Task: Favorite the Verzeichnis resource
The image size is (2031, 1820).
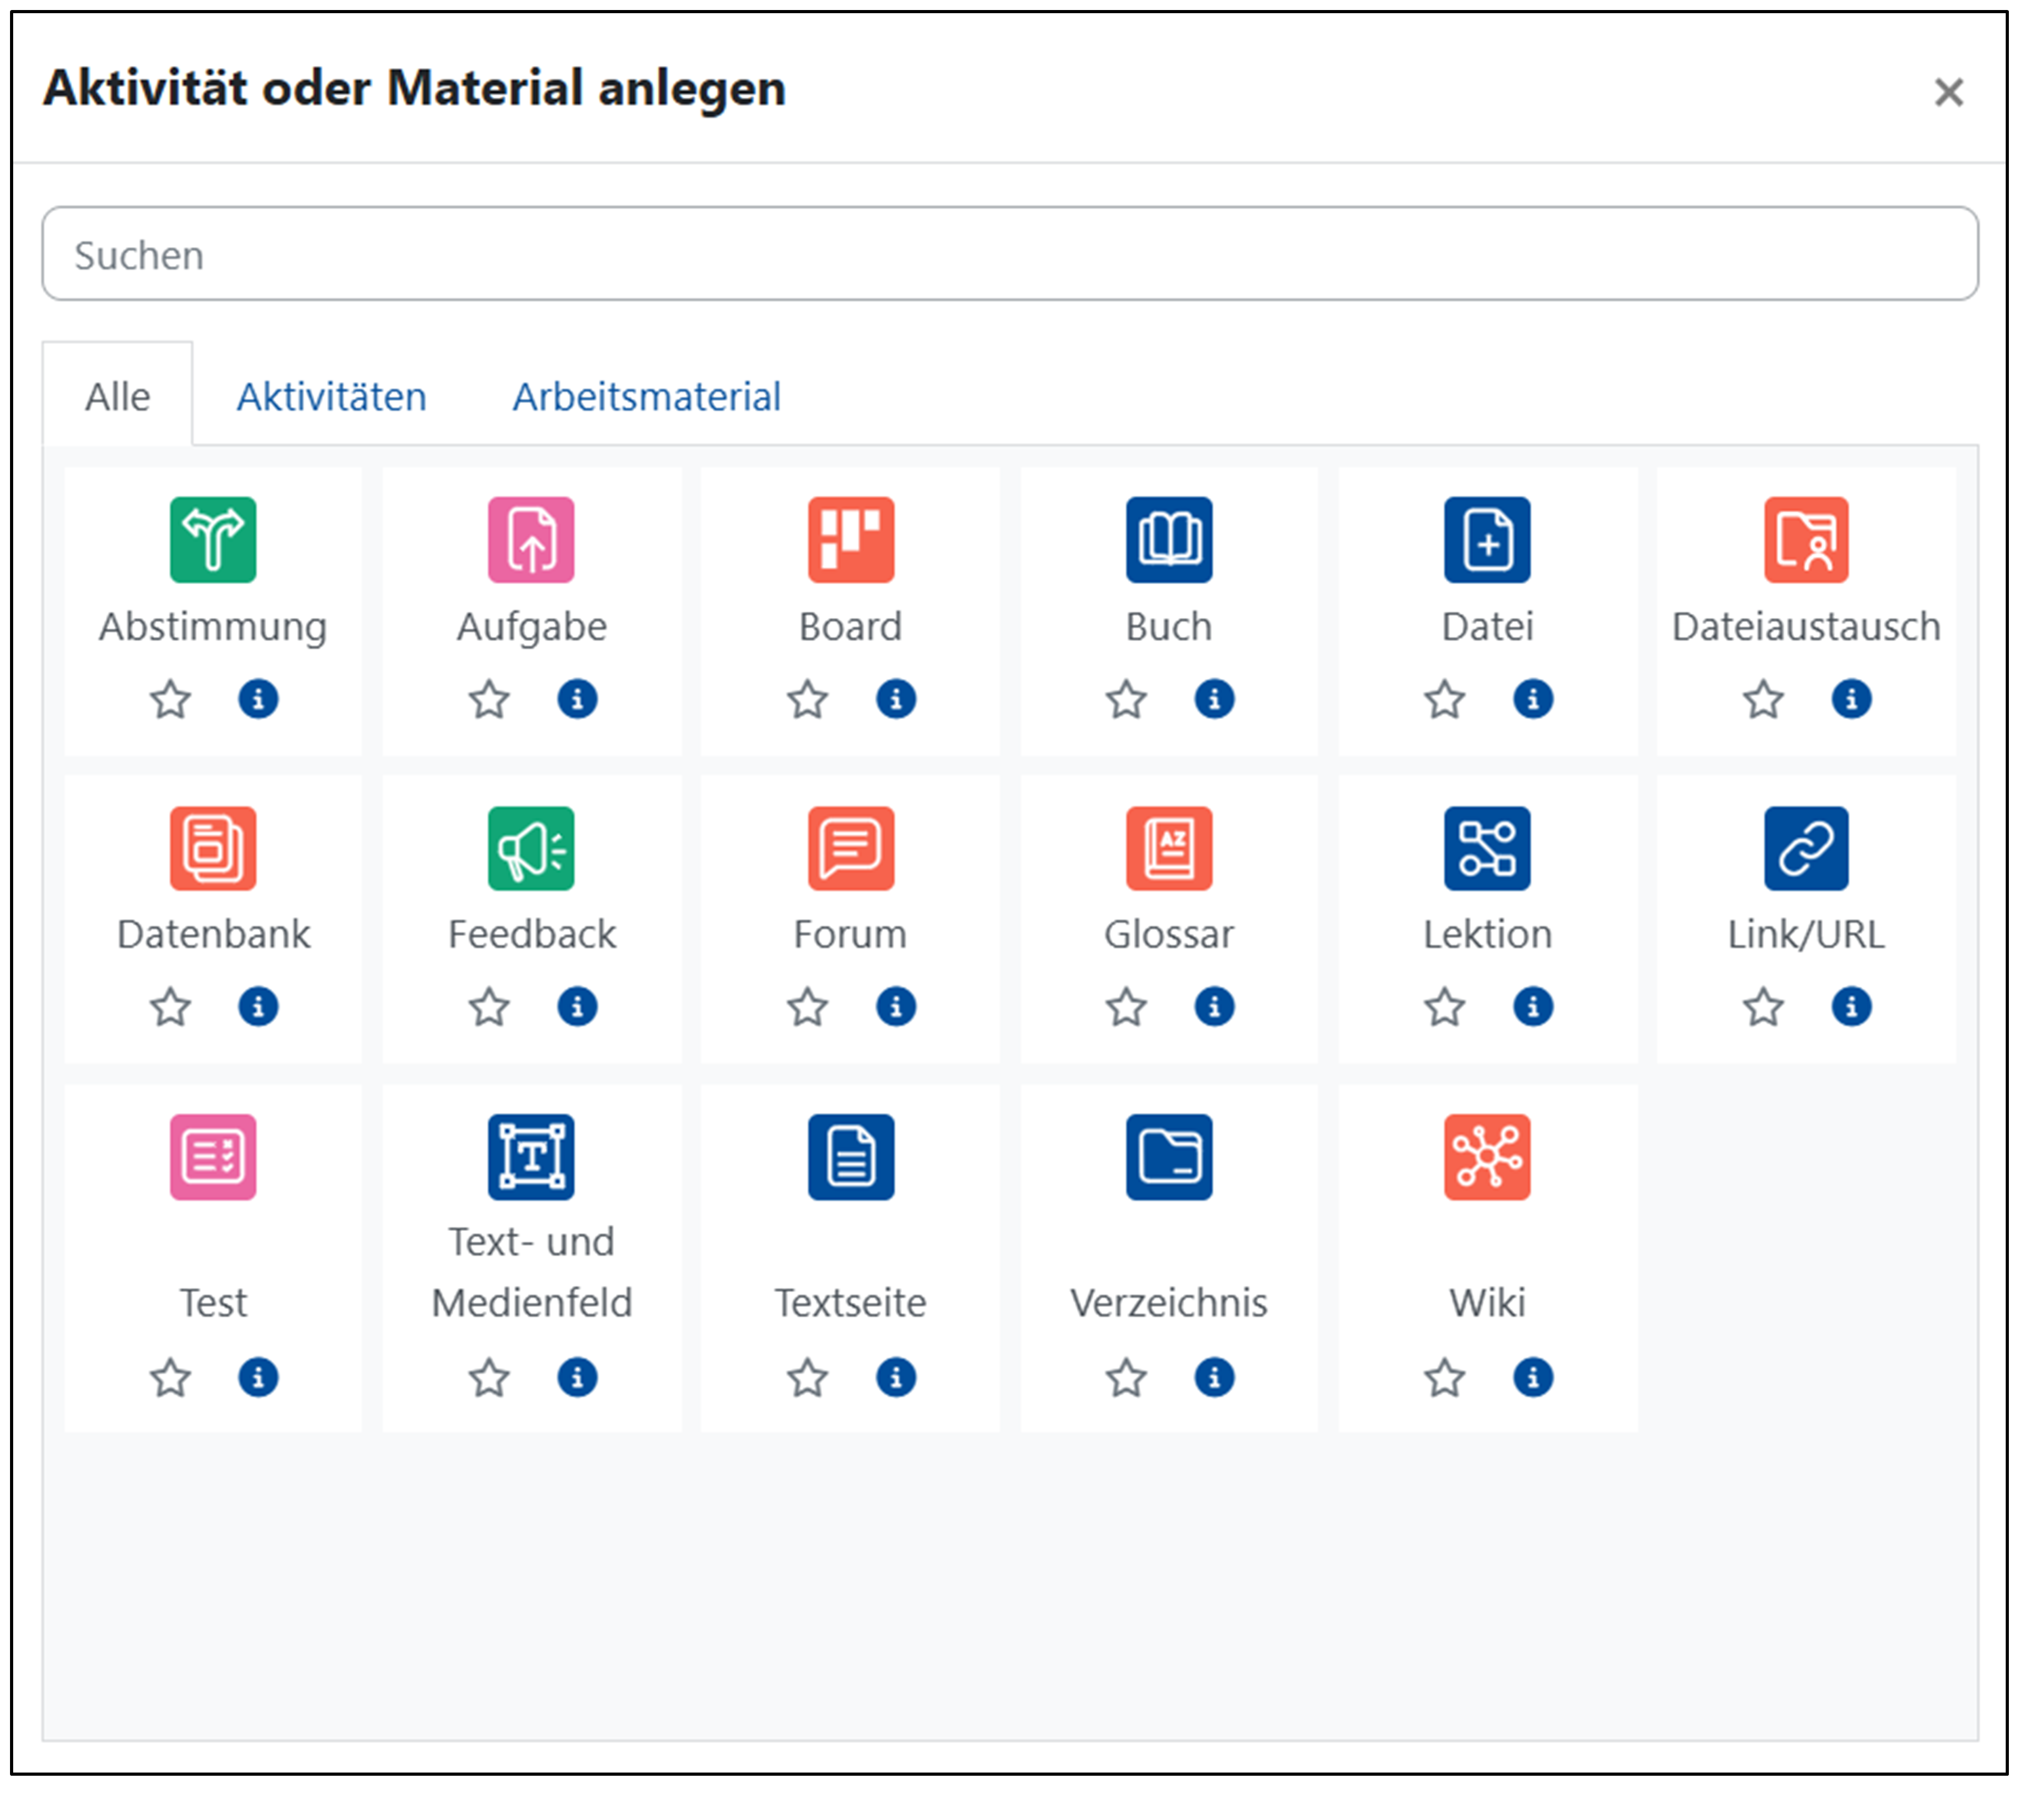Action: 1126,1378
